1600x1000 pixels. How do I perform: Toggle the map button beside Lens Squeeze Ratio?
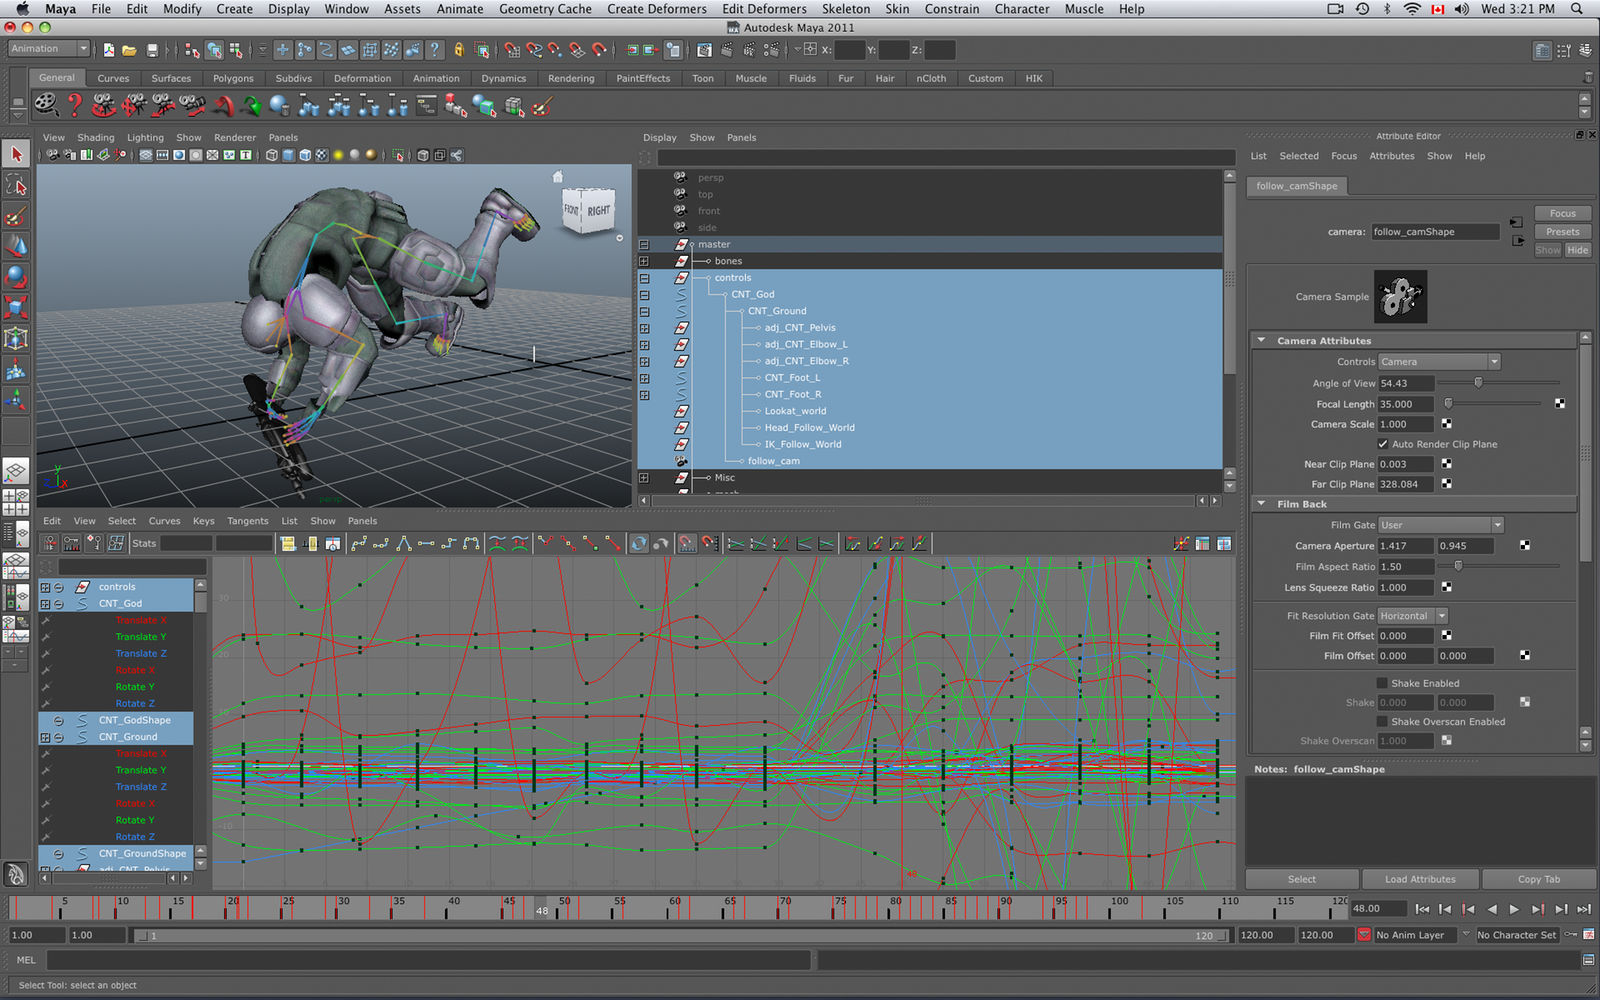(1446, 587)
